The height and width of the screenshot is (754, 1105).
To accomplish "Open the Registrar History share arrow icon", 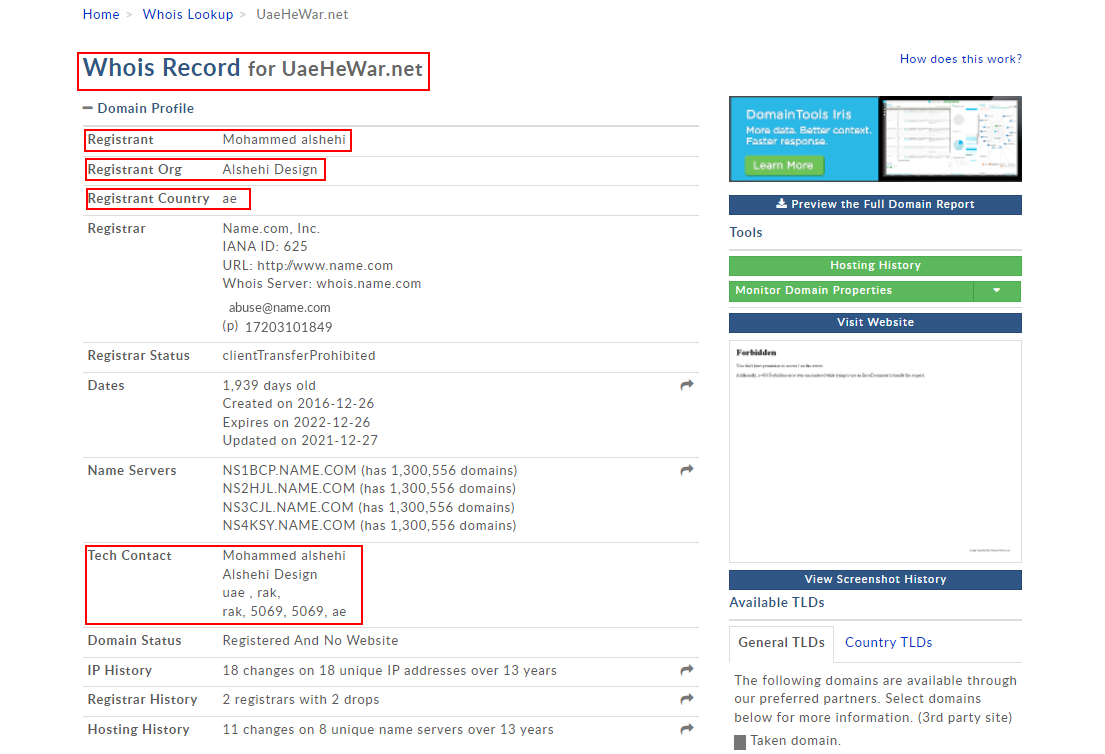I will (x=686, y=699).
